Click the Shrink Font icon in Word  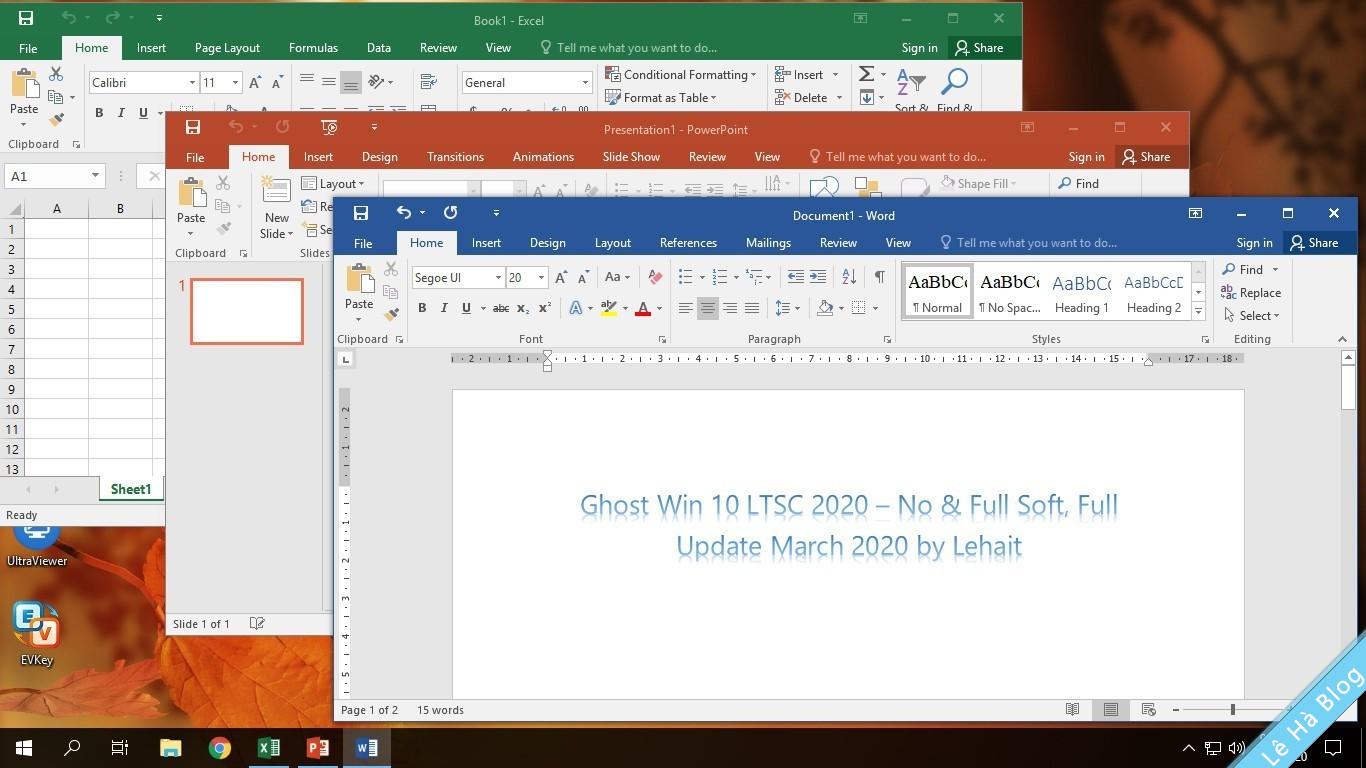coord(583,277)
